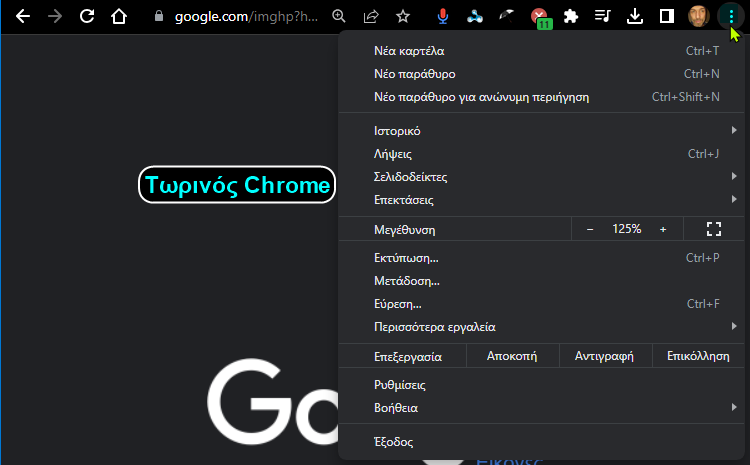Select Εκτύπωση... menu item
Screen dimensions: 750x465
(x=541, y=258)
